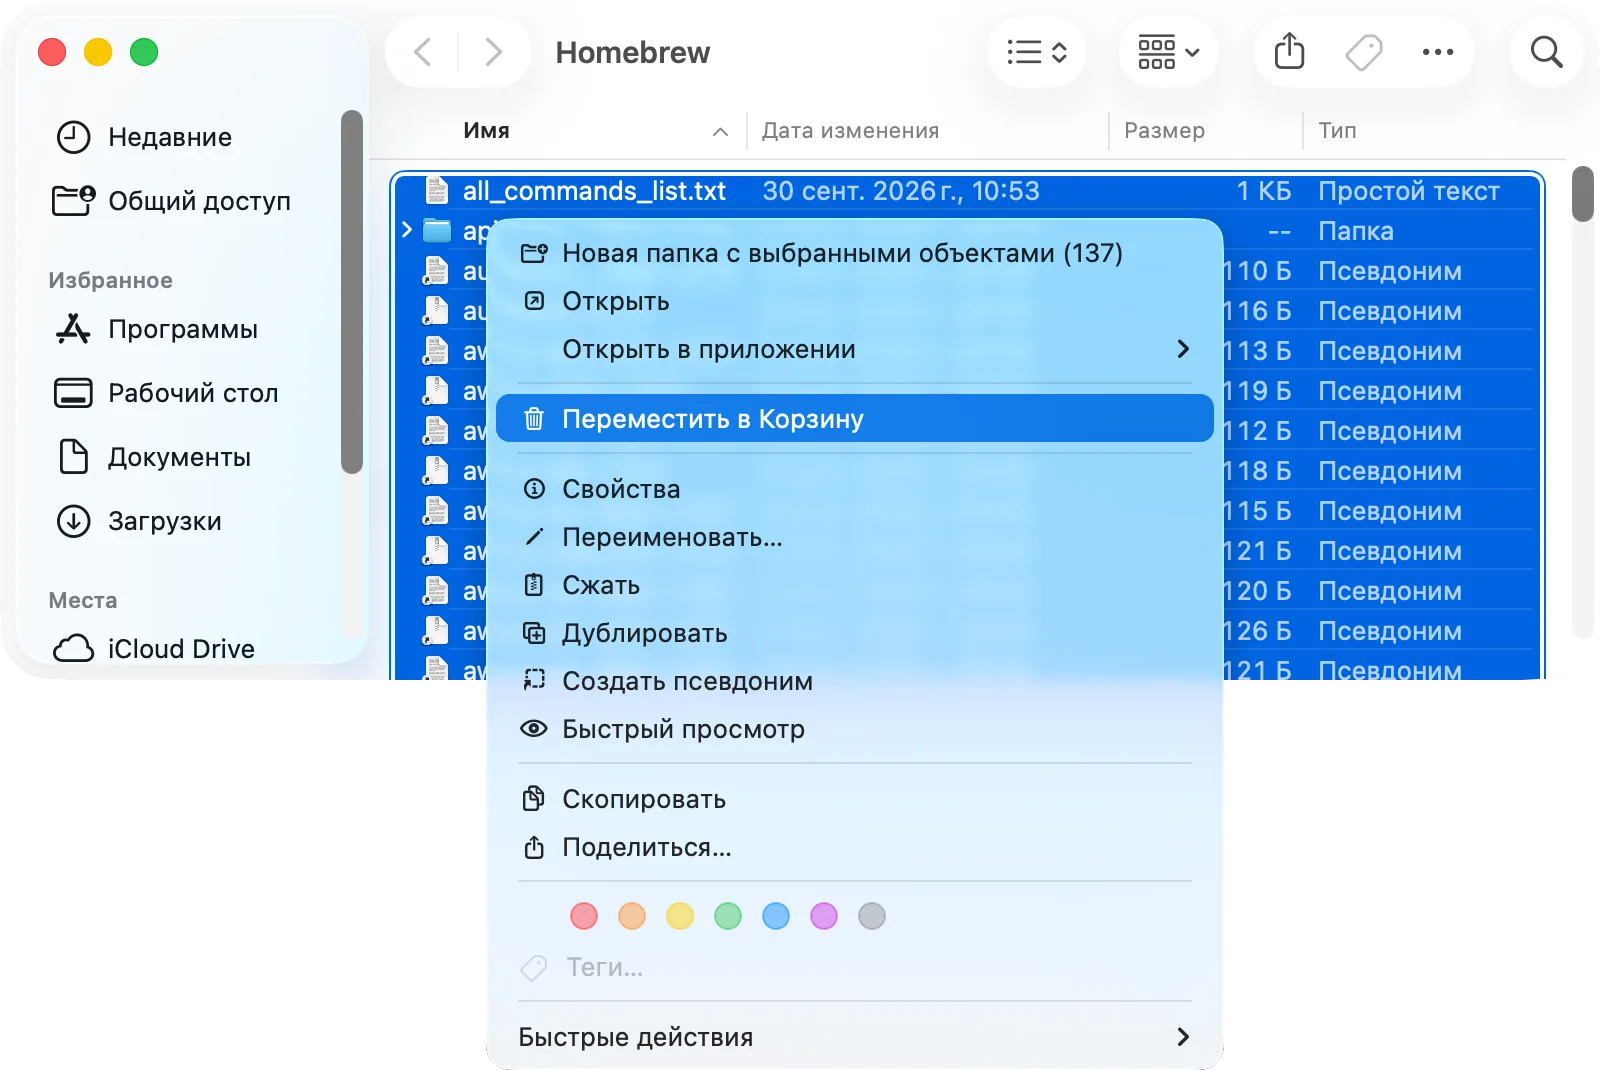This screenshot has width=1600, height=1070.
Task: Expand the Открыть в приложении submenu
Action: [x=855, y=349]
